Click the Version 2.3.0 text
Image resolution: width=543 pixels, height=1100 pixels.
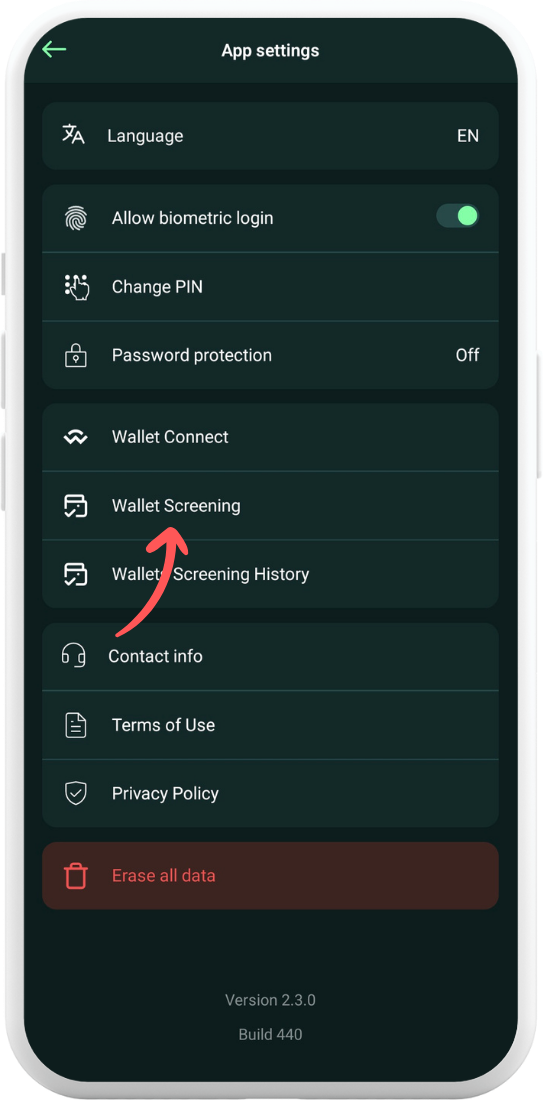(270, 1000)
